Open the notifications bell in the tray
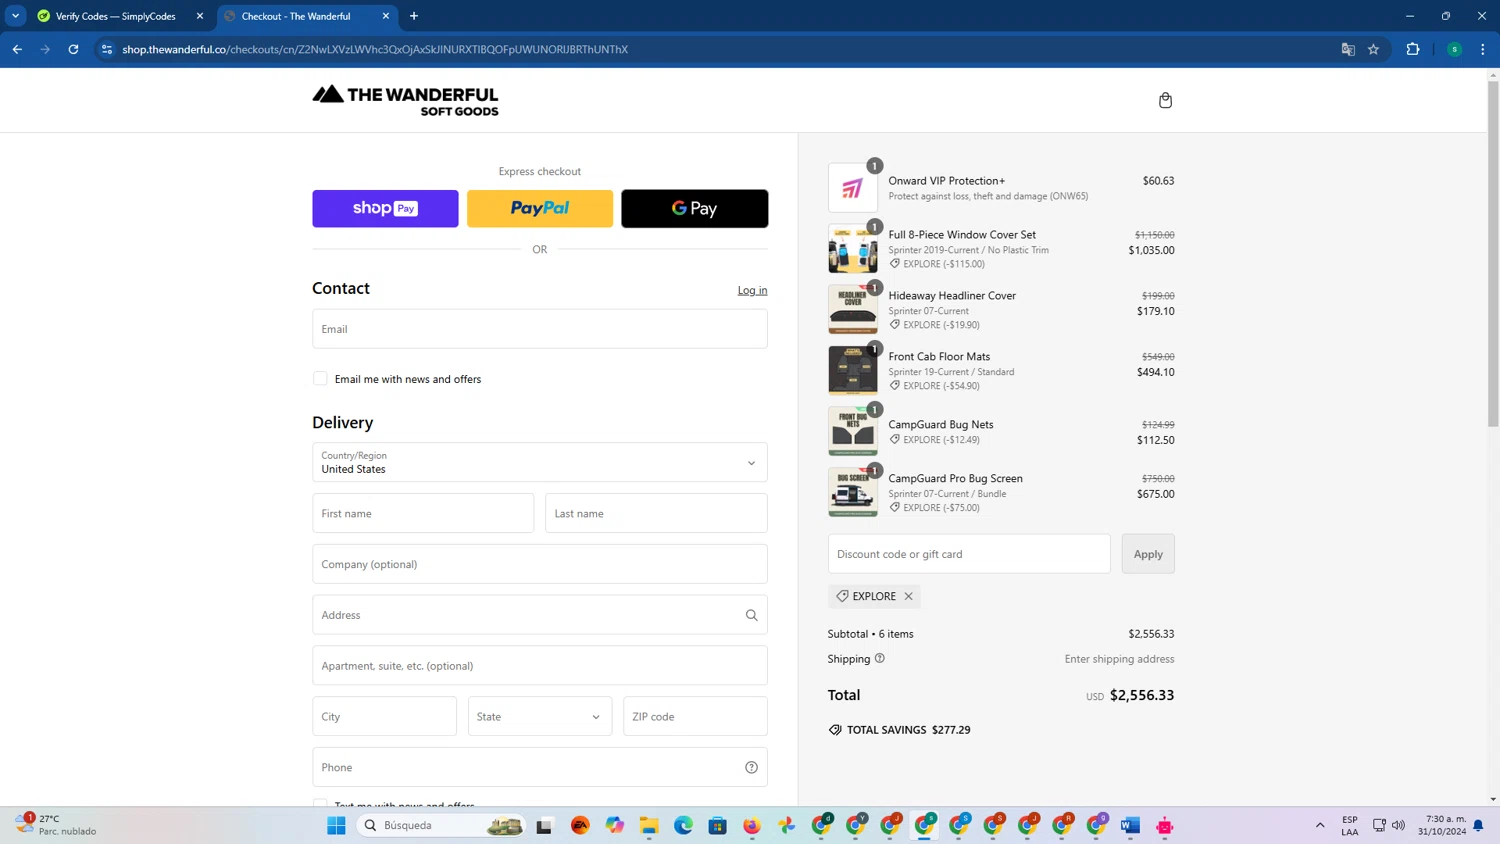1500x844 pixels. tap(1478, 825)
